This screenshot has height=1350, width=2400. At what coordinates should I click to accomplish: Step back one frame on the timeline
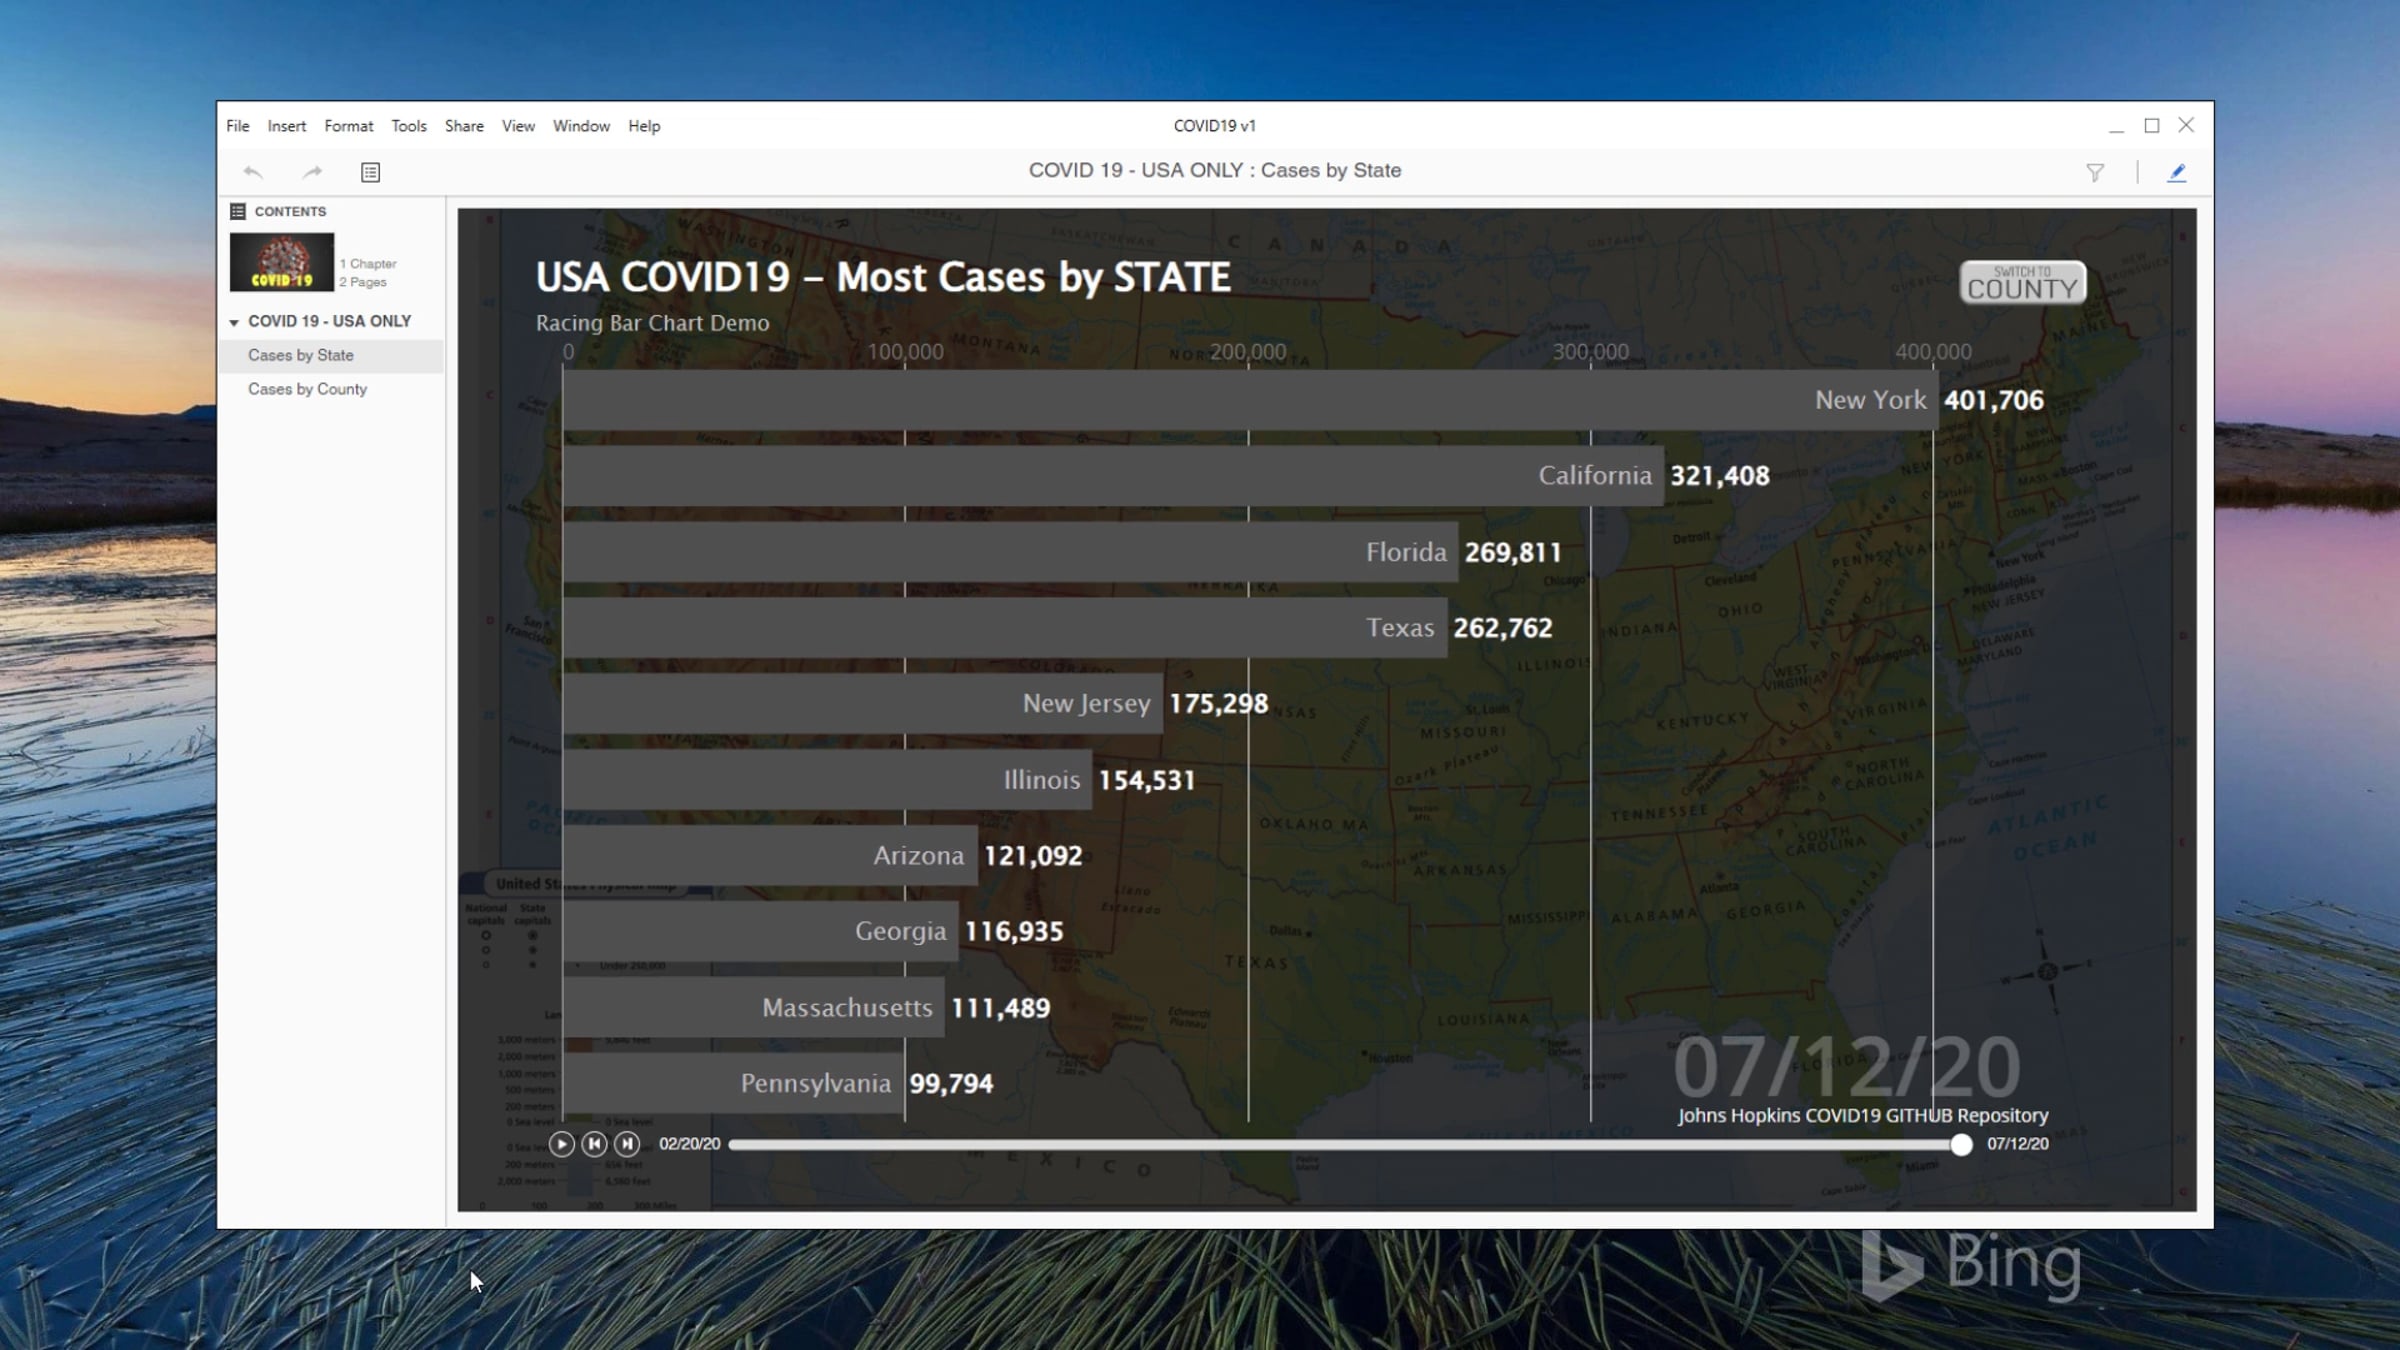tap(594, 1143)
